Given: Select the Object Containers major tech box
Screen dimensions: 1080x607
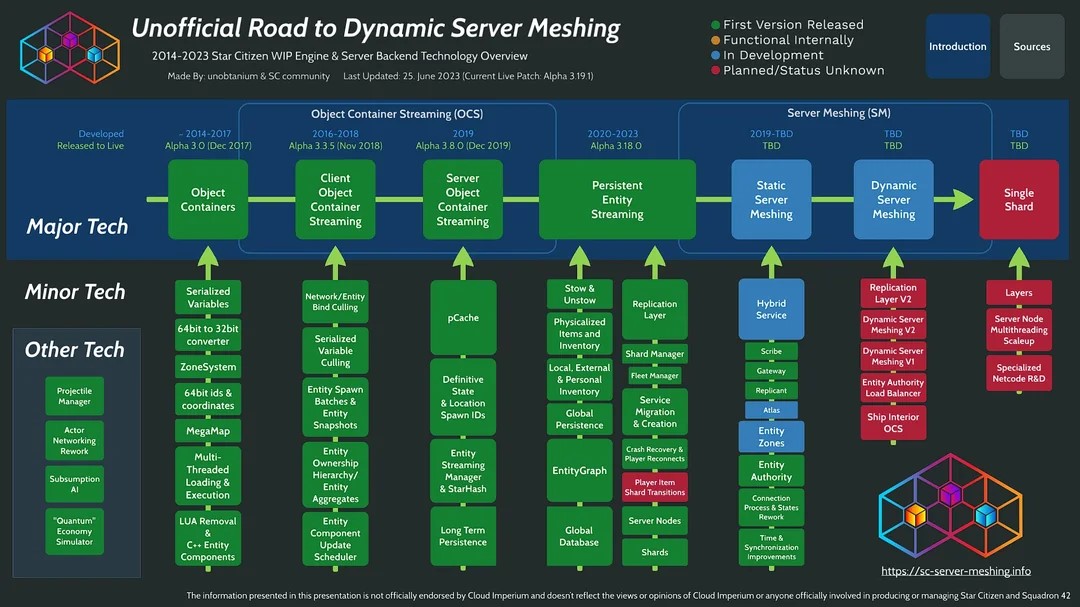Looking at the screenshot, I should (208, 200).
